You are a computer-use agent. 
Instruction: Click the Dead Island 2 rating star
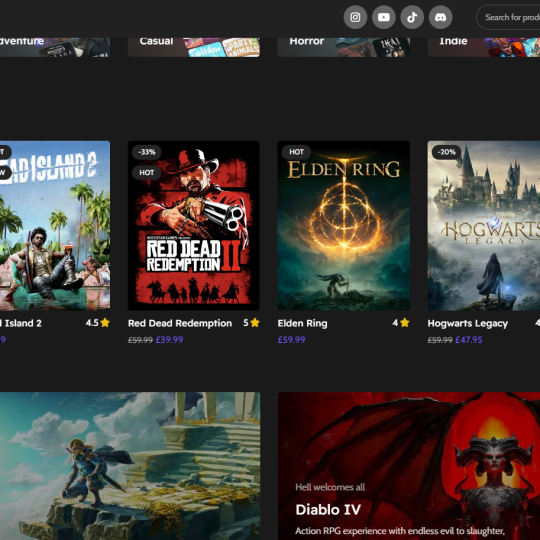click(x=105, y=323)
